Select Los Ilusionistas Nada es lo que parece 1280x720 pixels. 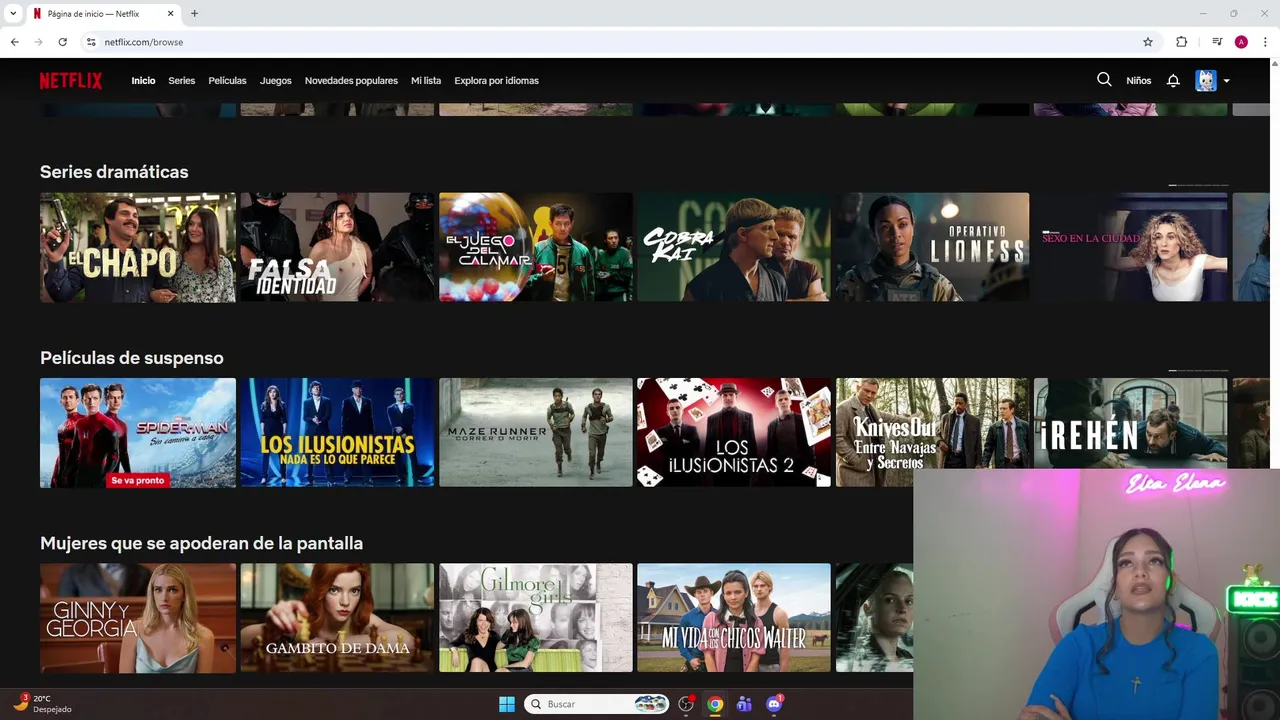click(x=337, y=433)
